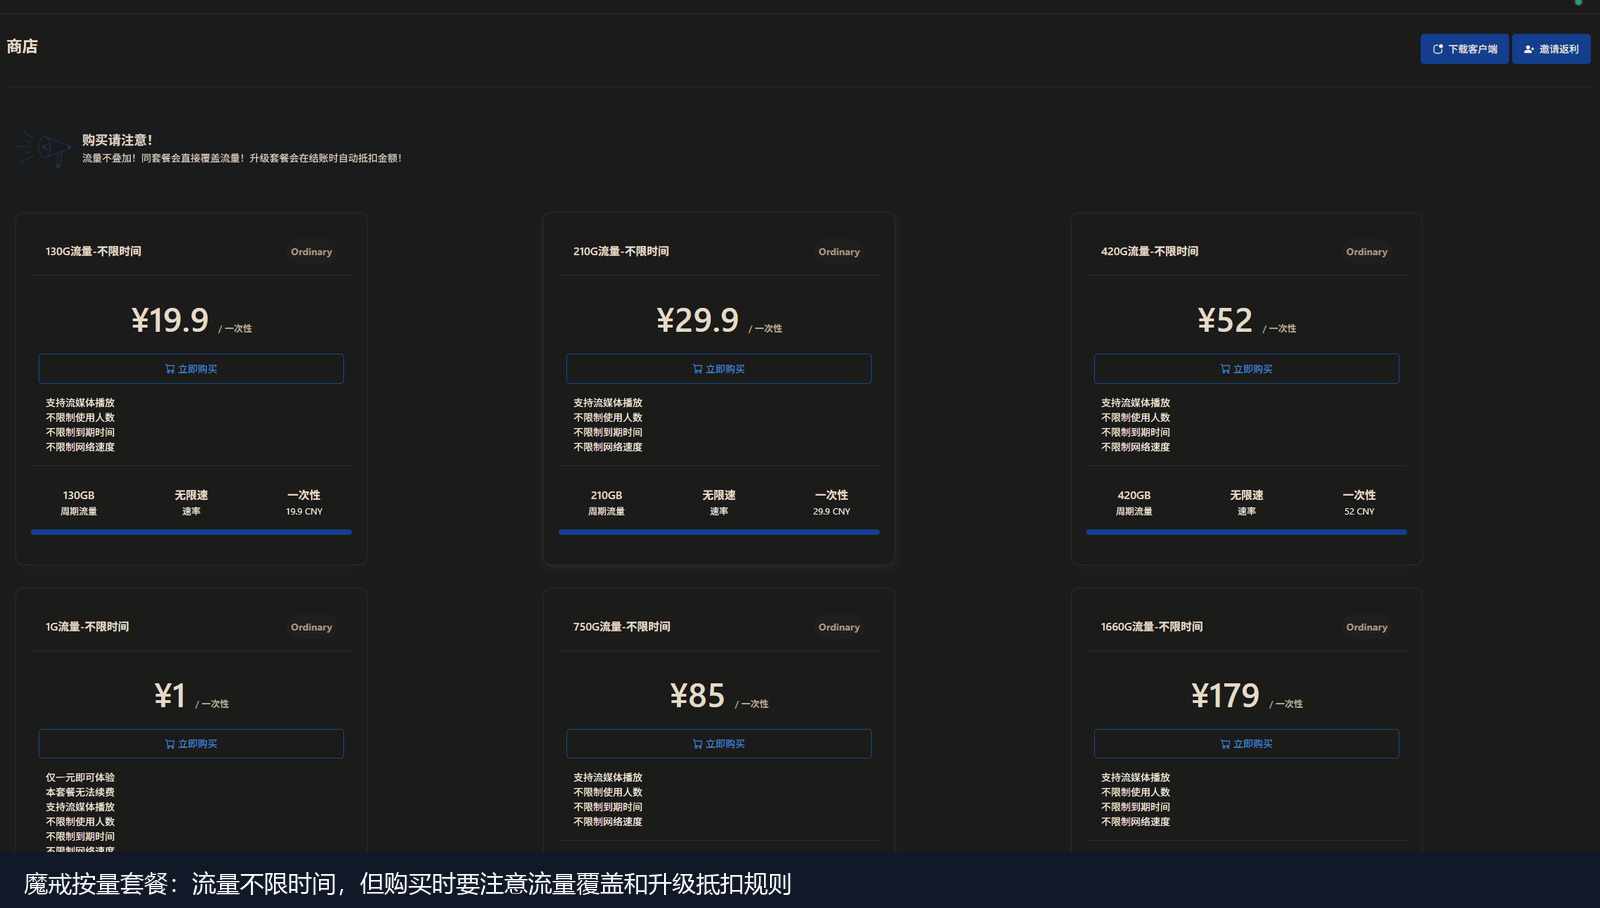Click the blue progress bar on 420G card

pyautogui.click(x=1246, y=532)
